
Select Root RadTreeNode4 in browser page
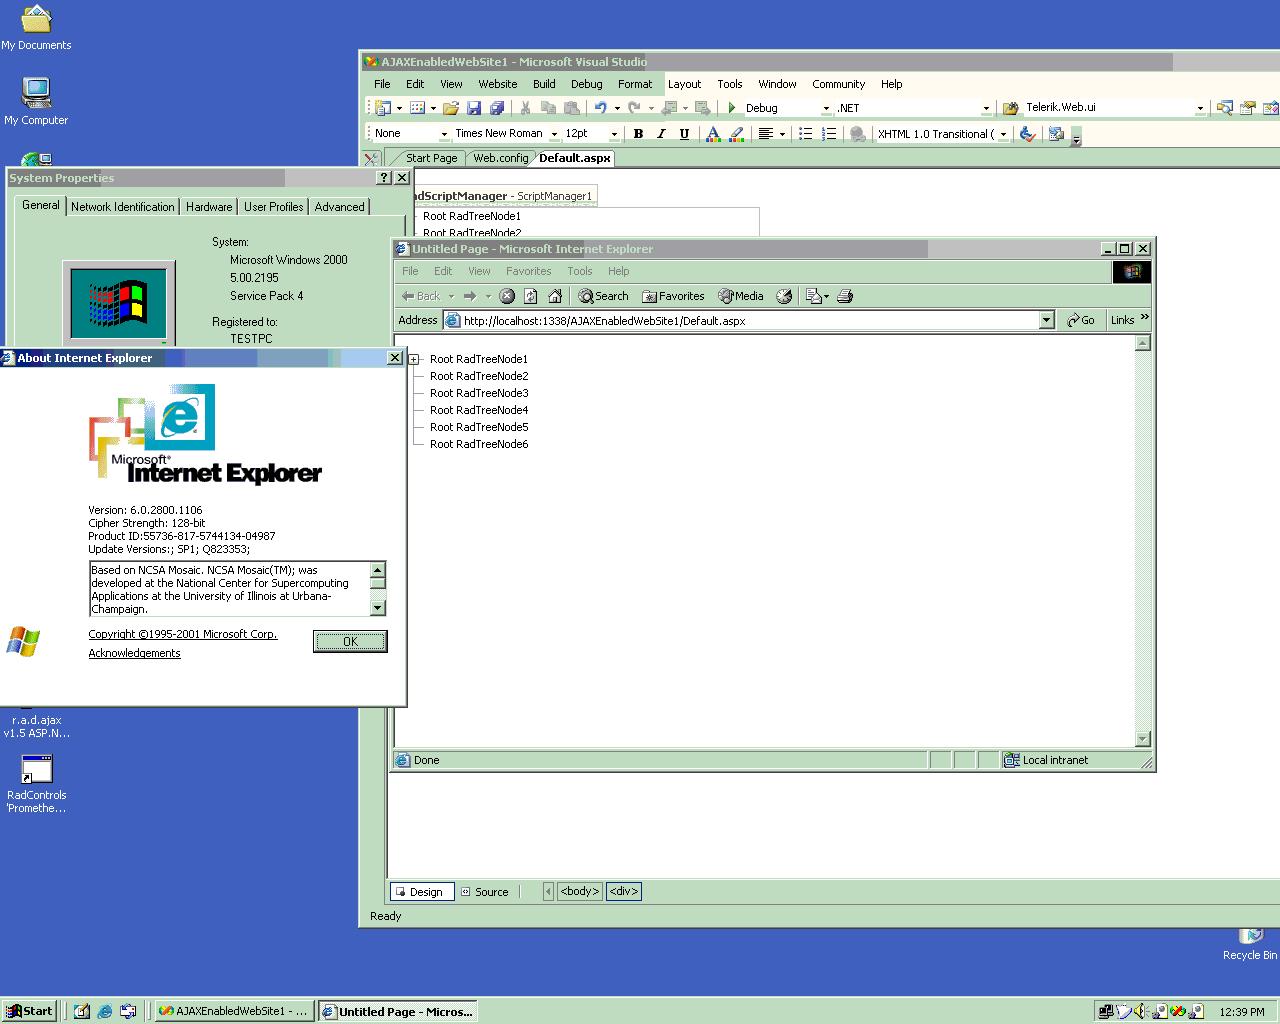point(479,410)
